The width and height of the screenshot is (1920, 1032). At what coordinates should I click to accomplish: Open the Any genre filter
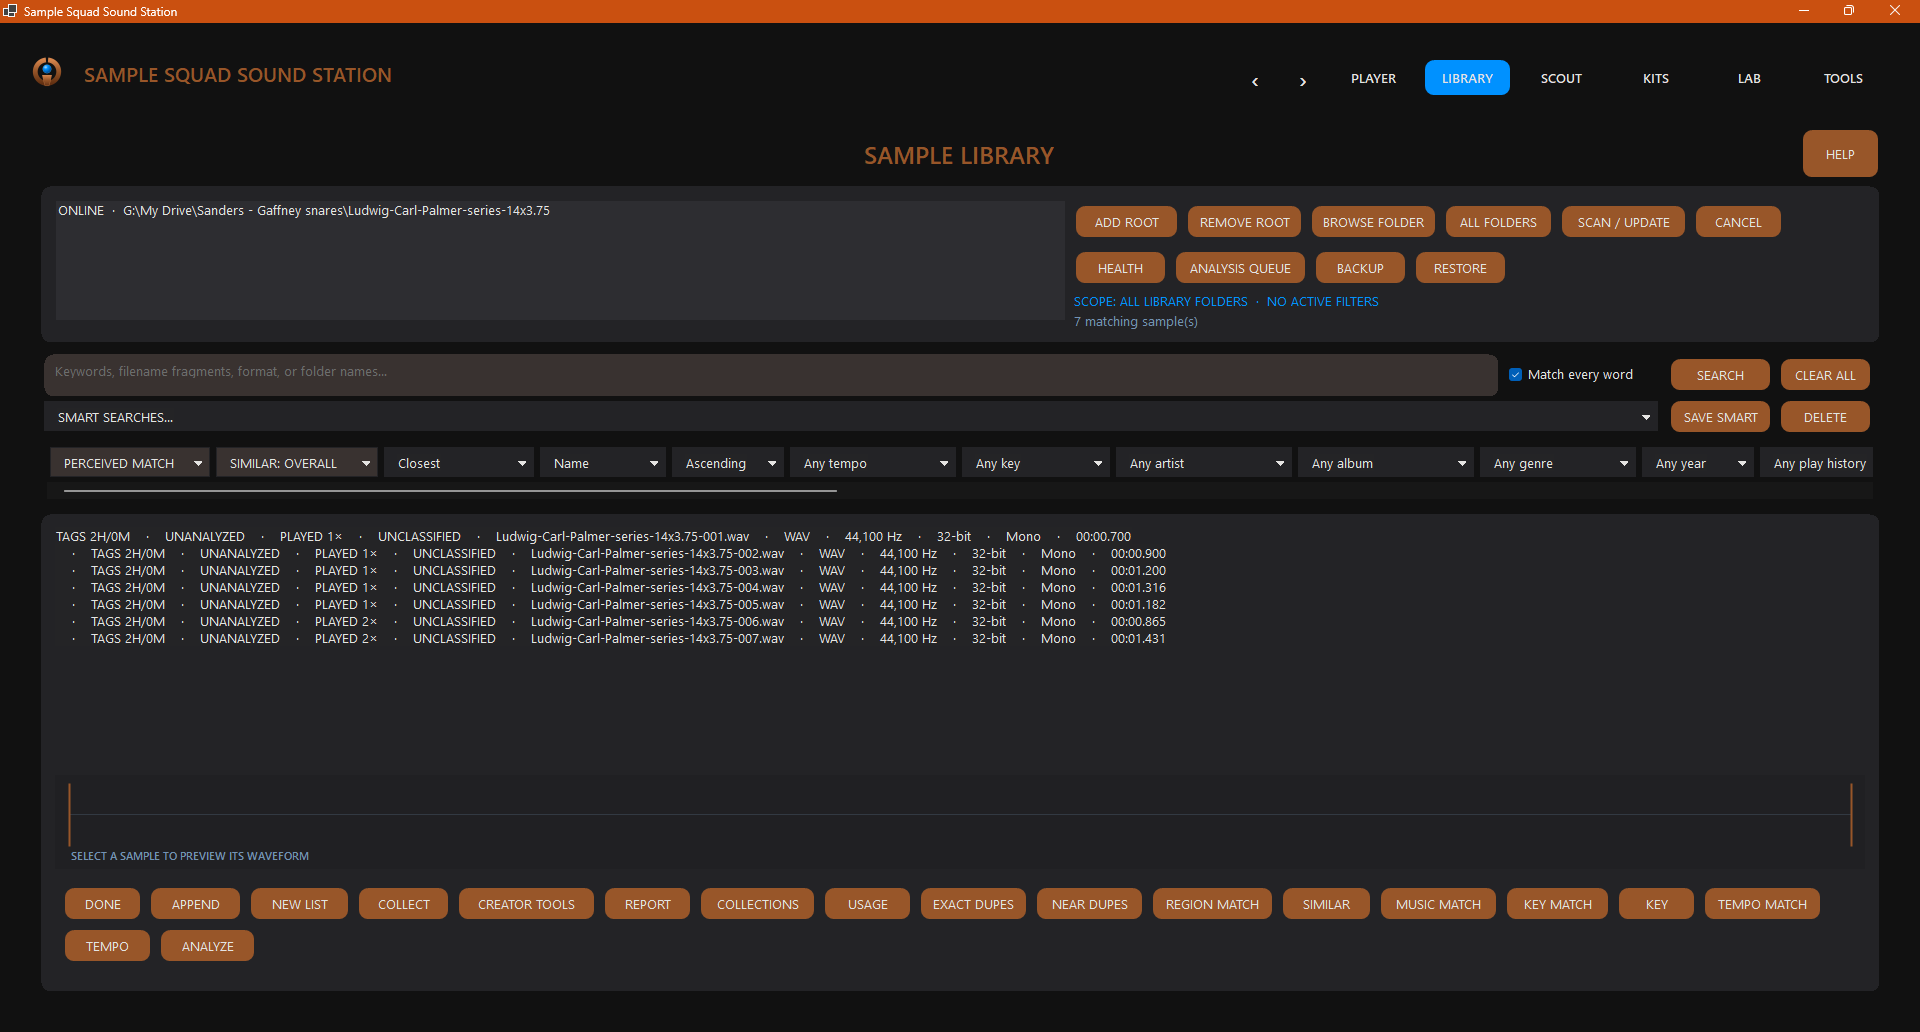[1558, 463]
